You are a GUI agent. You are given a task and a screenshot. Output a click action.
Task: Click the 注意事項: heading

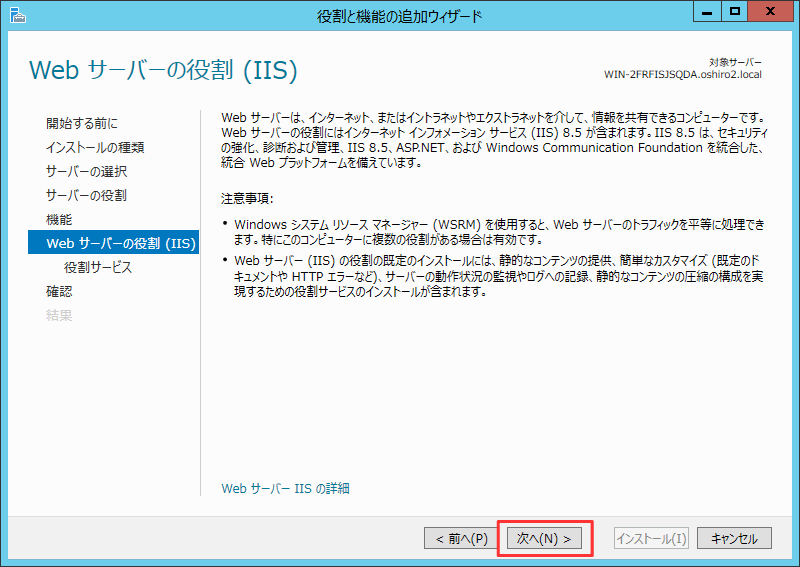[247, 199]
